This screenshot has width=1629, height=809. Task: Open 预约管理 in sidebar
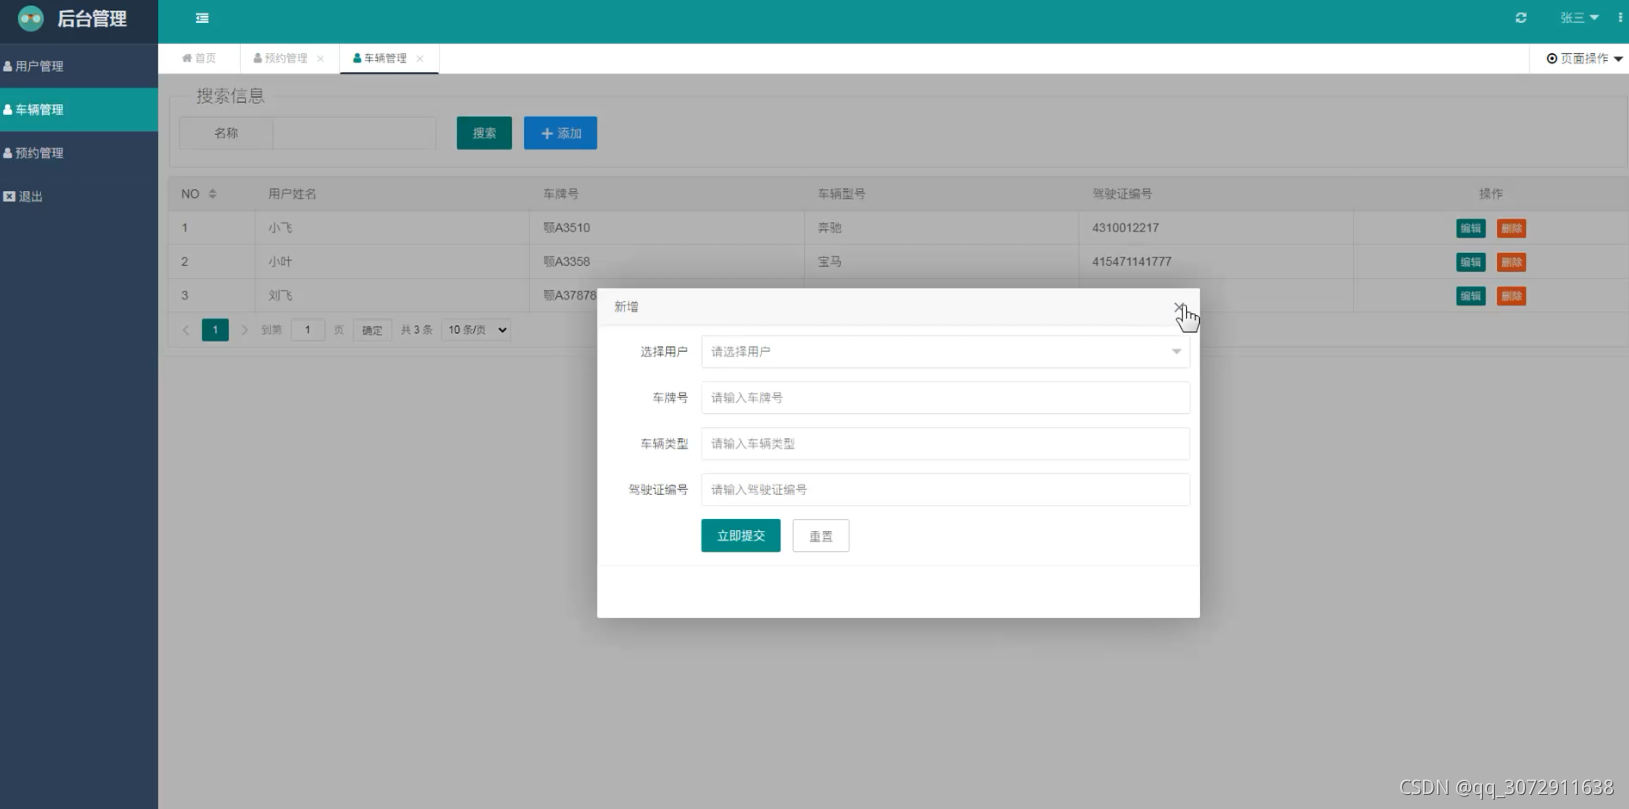[x=79, y=153]
